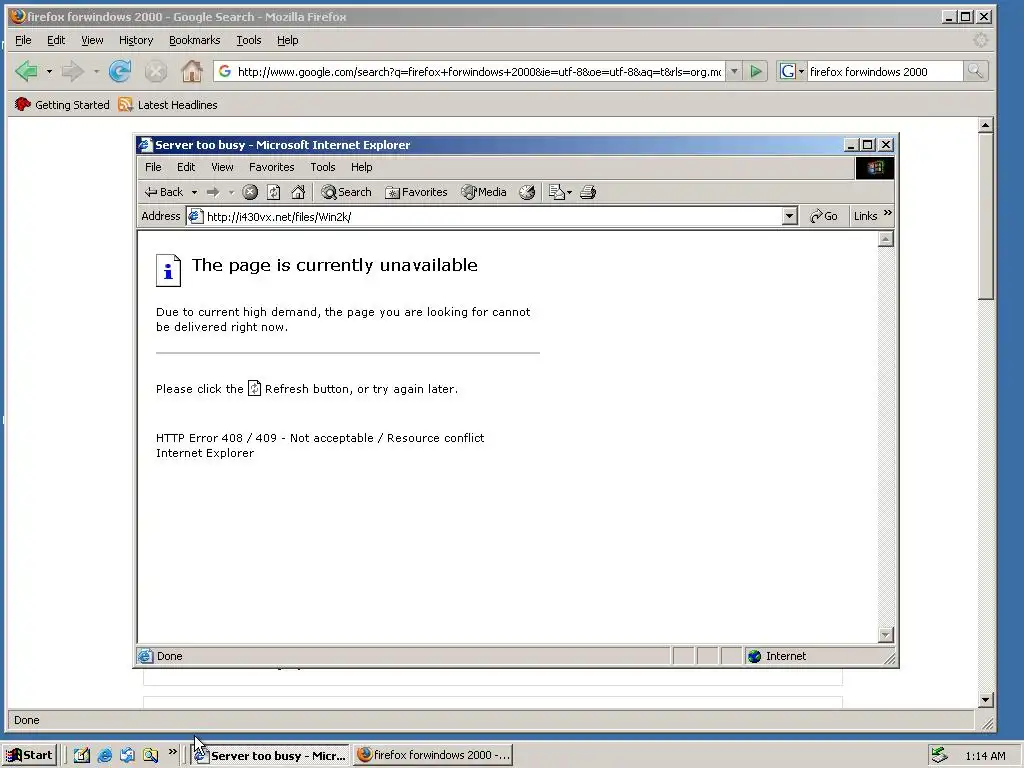Open Mail button dropdown arrow in IE
Screen dimensions: 1024x768
tap(569, 193)
